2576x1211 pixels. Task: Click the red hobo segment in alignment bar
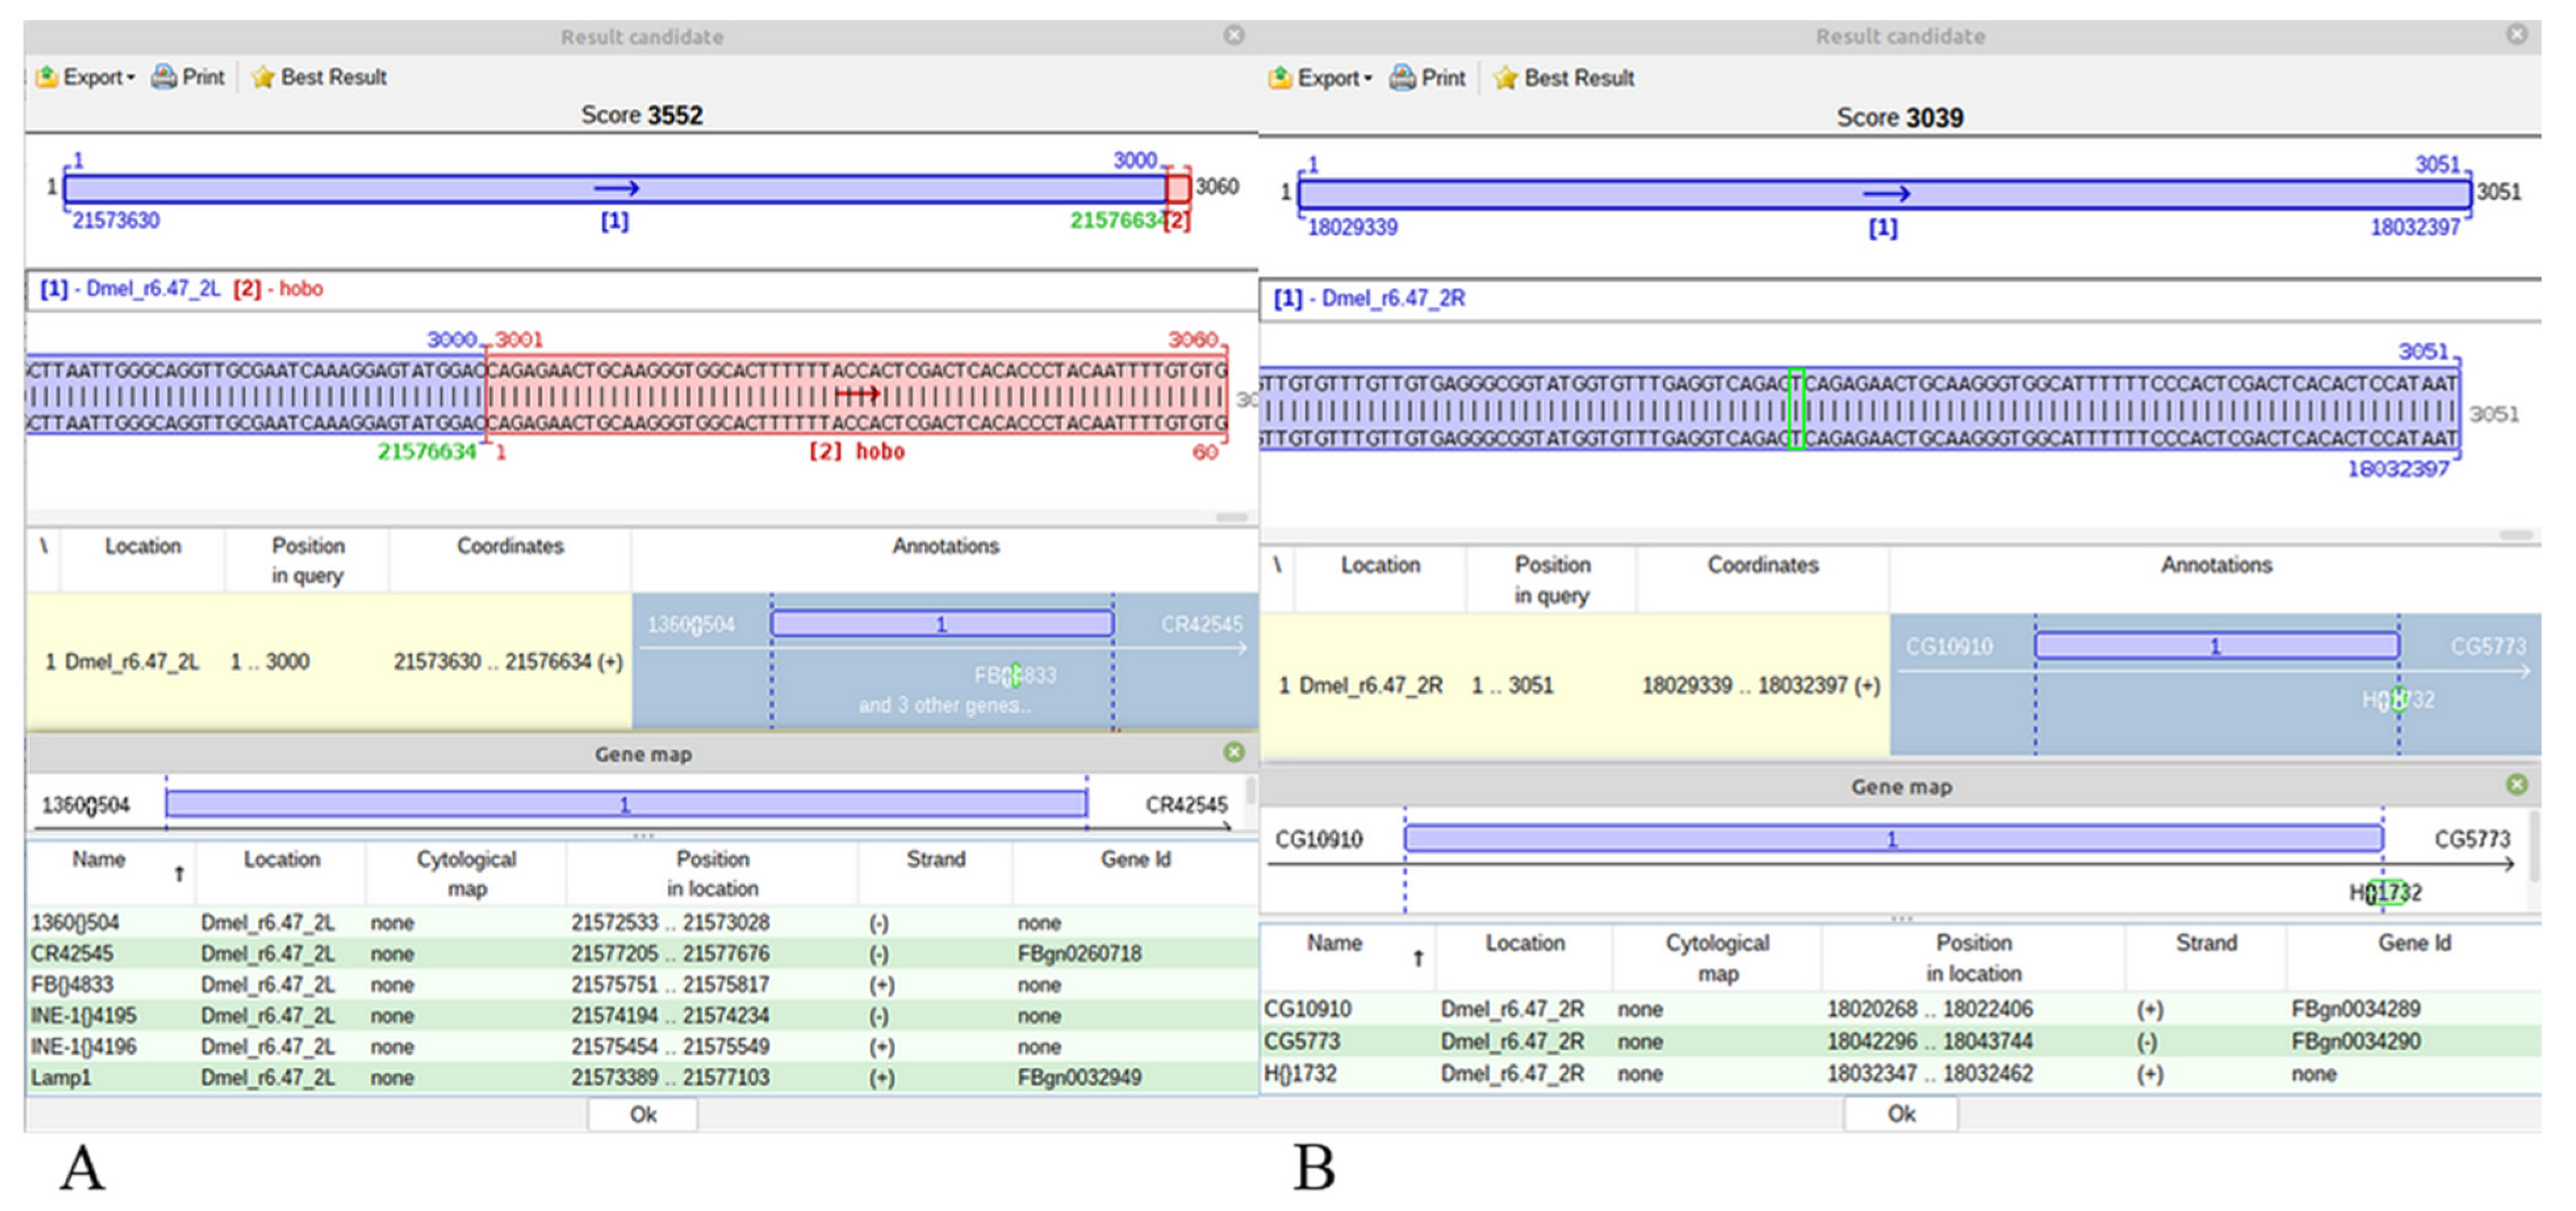point(1178,188)
